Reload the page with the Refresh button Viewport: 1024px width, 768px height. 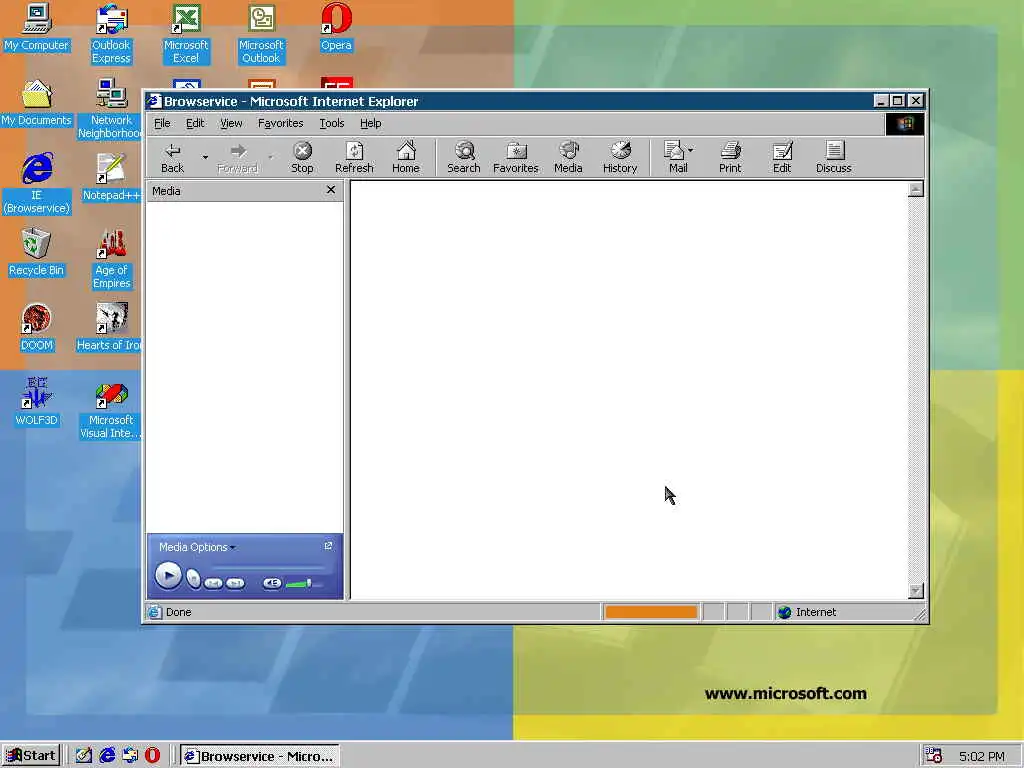(x=354, y=157)
